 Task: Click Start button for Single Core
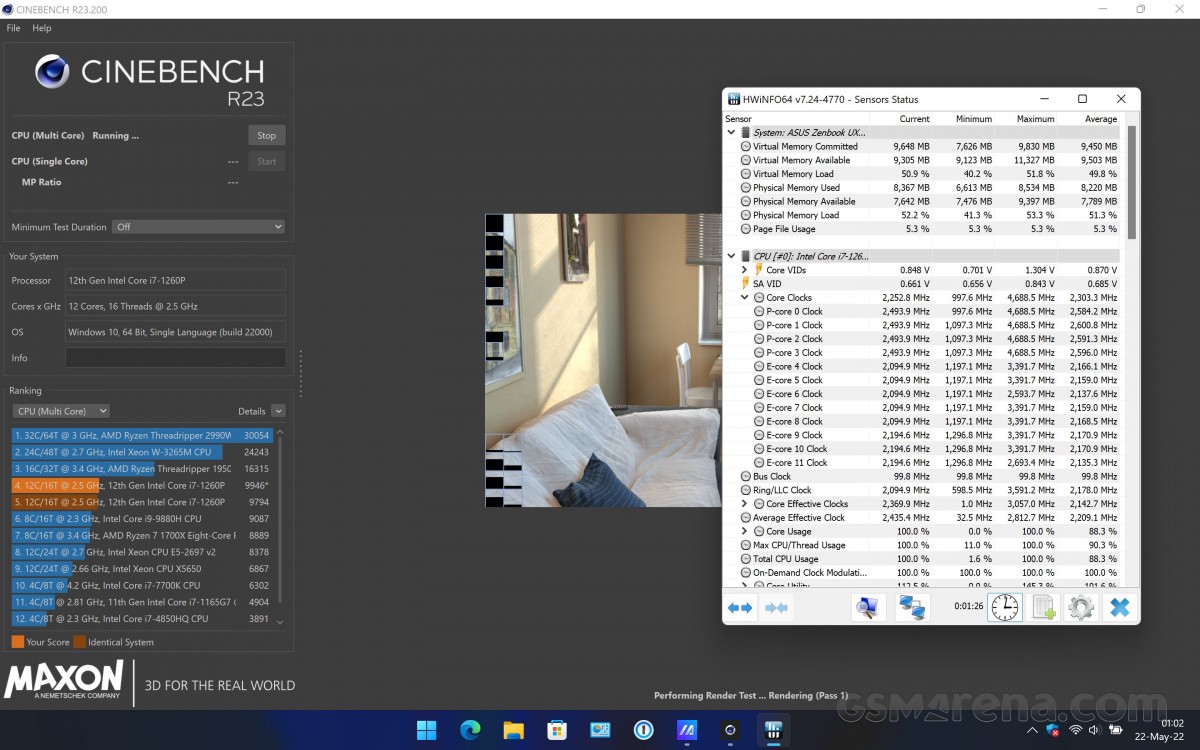pos(266,161)
